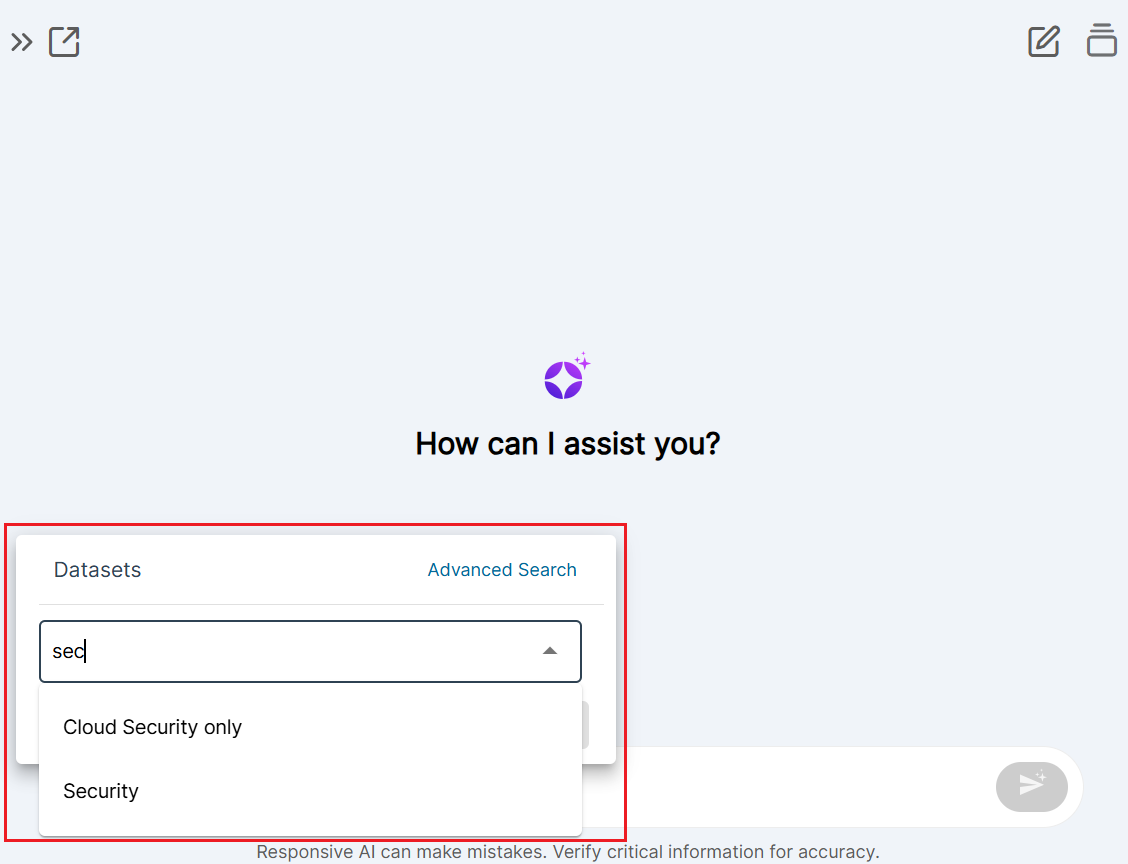Select 'Cloud Security only' dataset option

tap(310, 727)
